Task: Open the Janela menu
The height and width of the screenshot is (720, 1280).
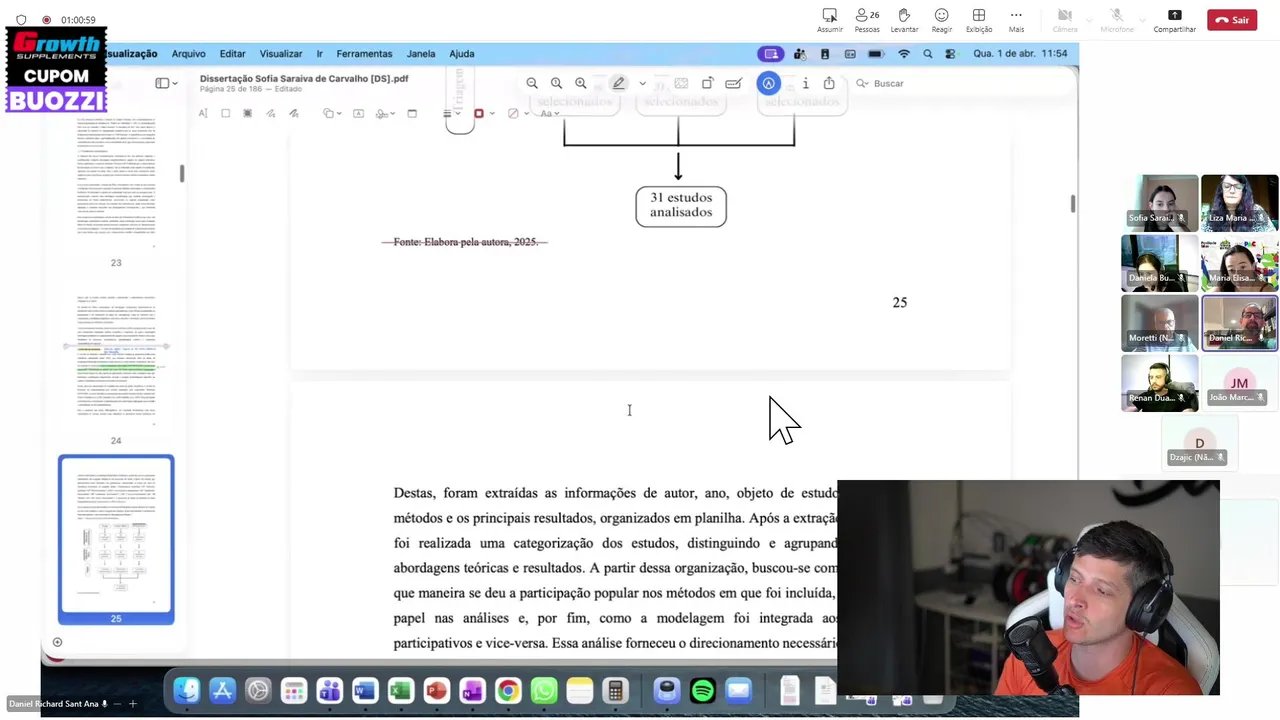Action: click(x=421, y=54)
